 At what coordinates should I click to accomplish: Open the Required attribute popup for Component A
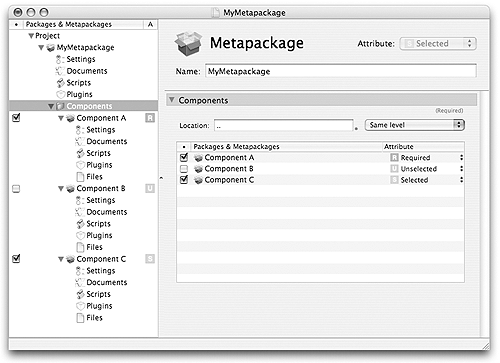pyautogui.click(x=427, y=158)
